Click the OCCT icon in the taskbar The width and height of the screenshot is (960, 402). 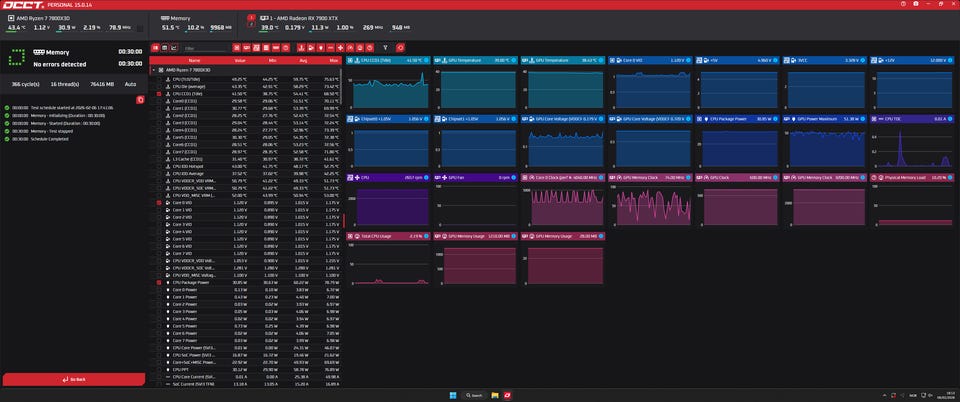pyautogui.click(x=508, y=395)
